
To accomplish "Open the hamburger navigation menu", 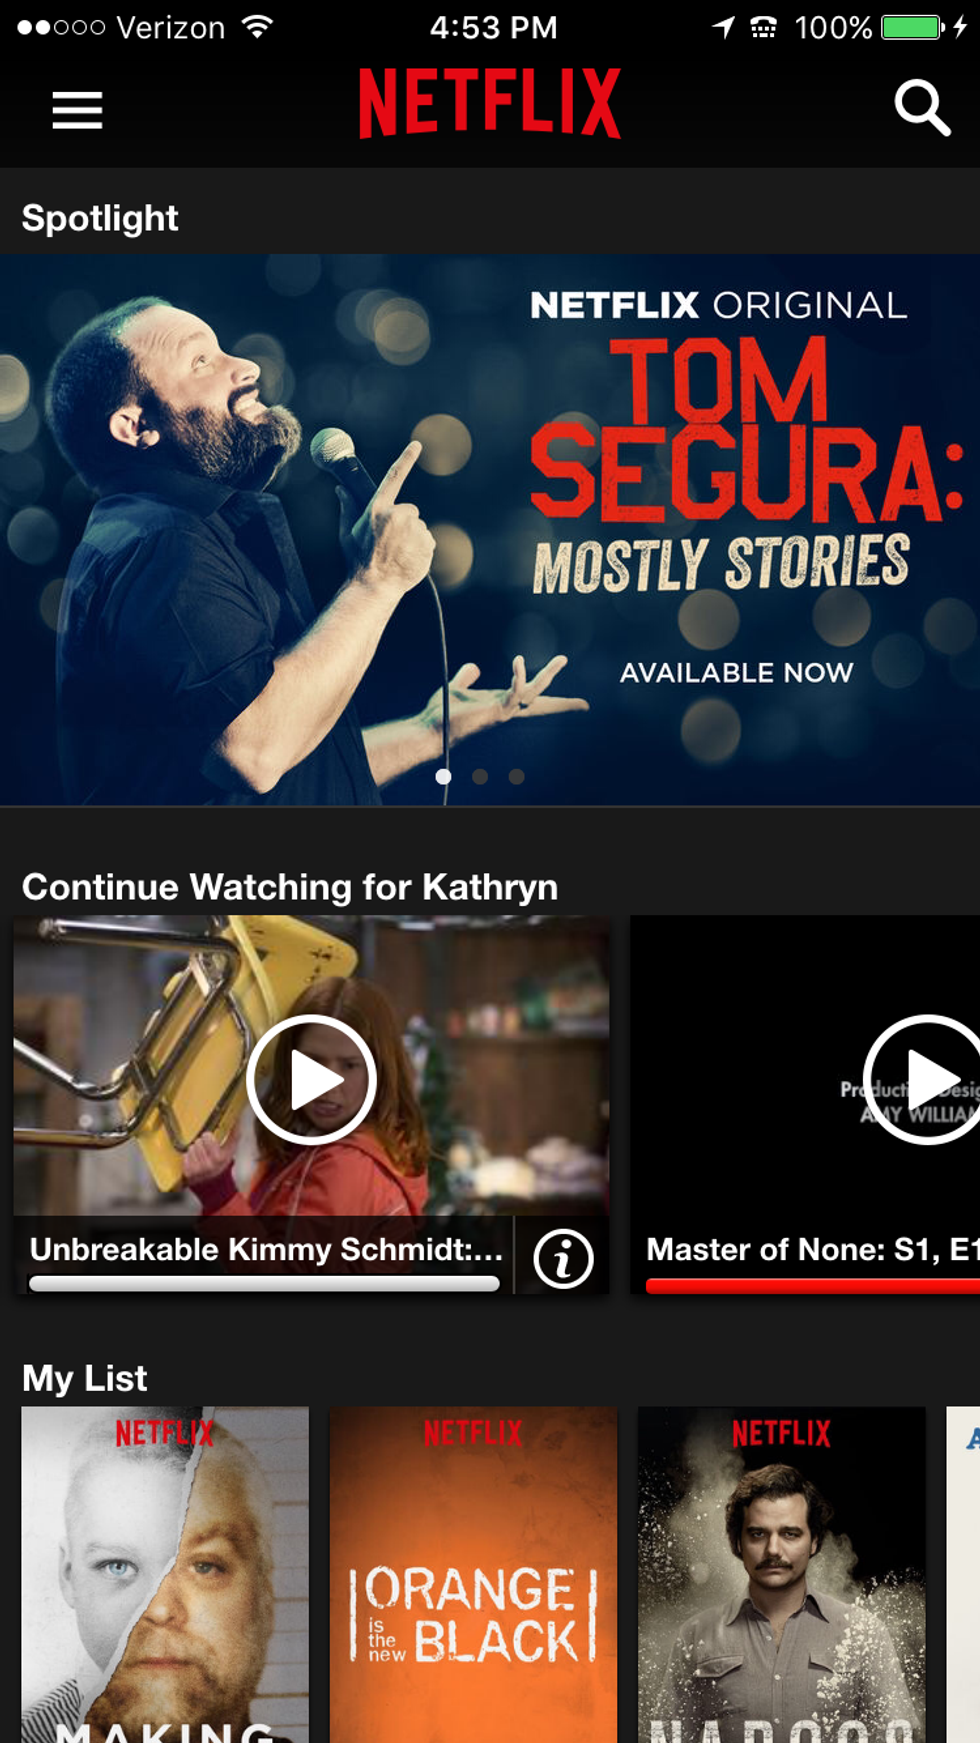I will [x=77, y=110].
